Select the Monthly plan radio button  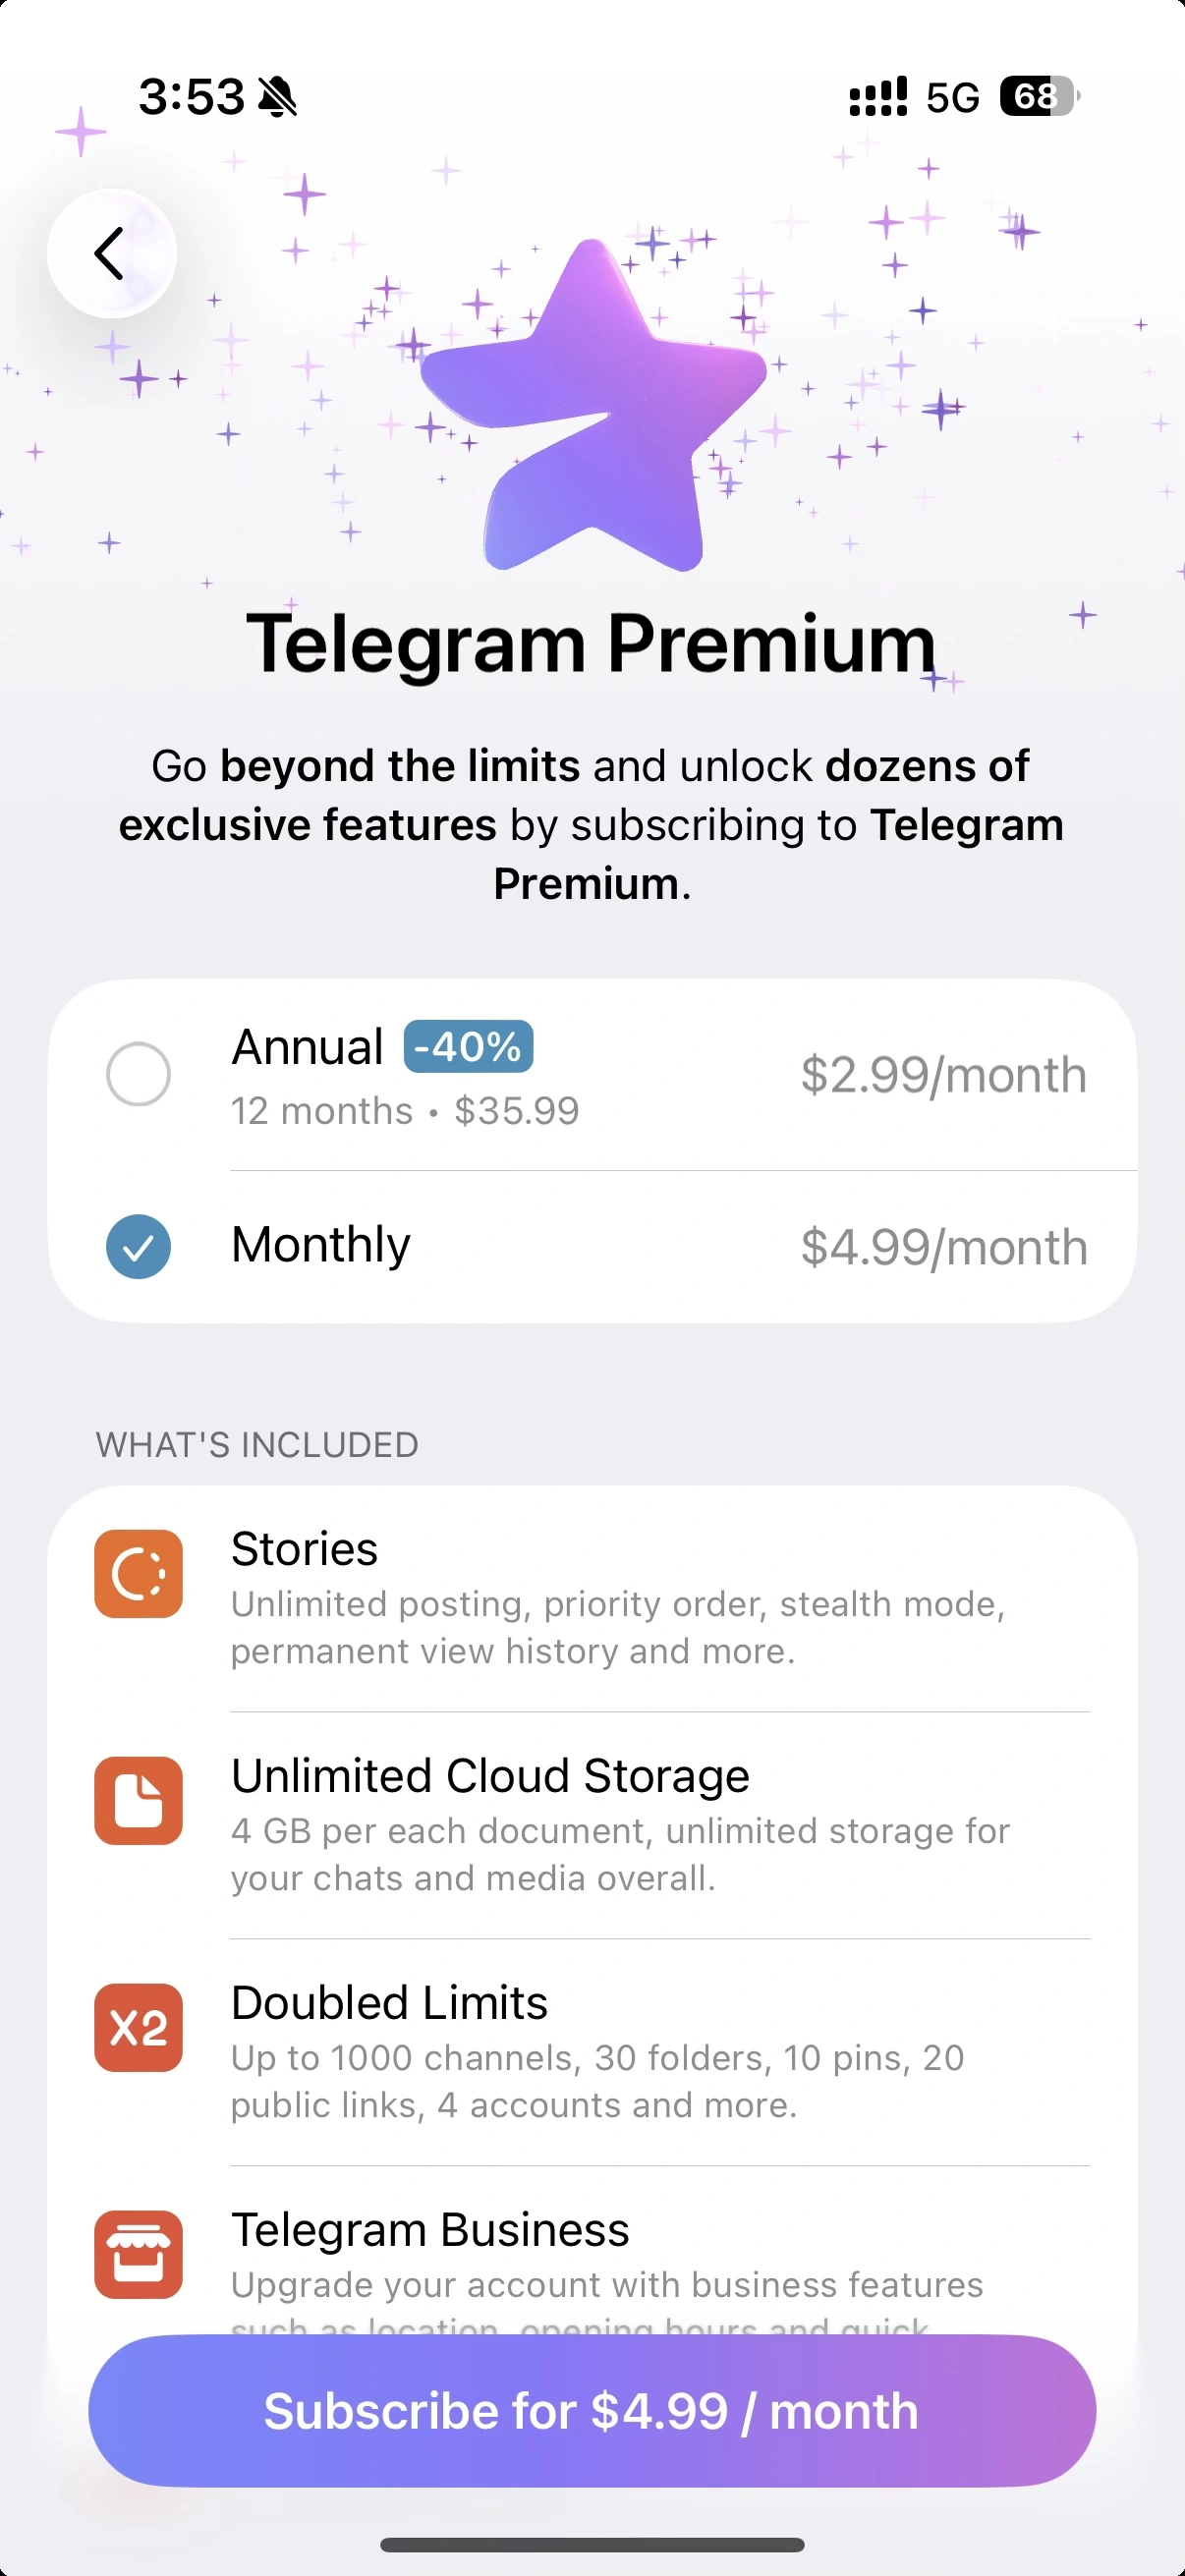(x=138, y=1246)
